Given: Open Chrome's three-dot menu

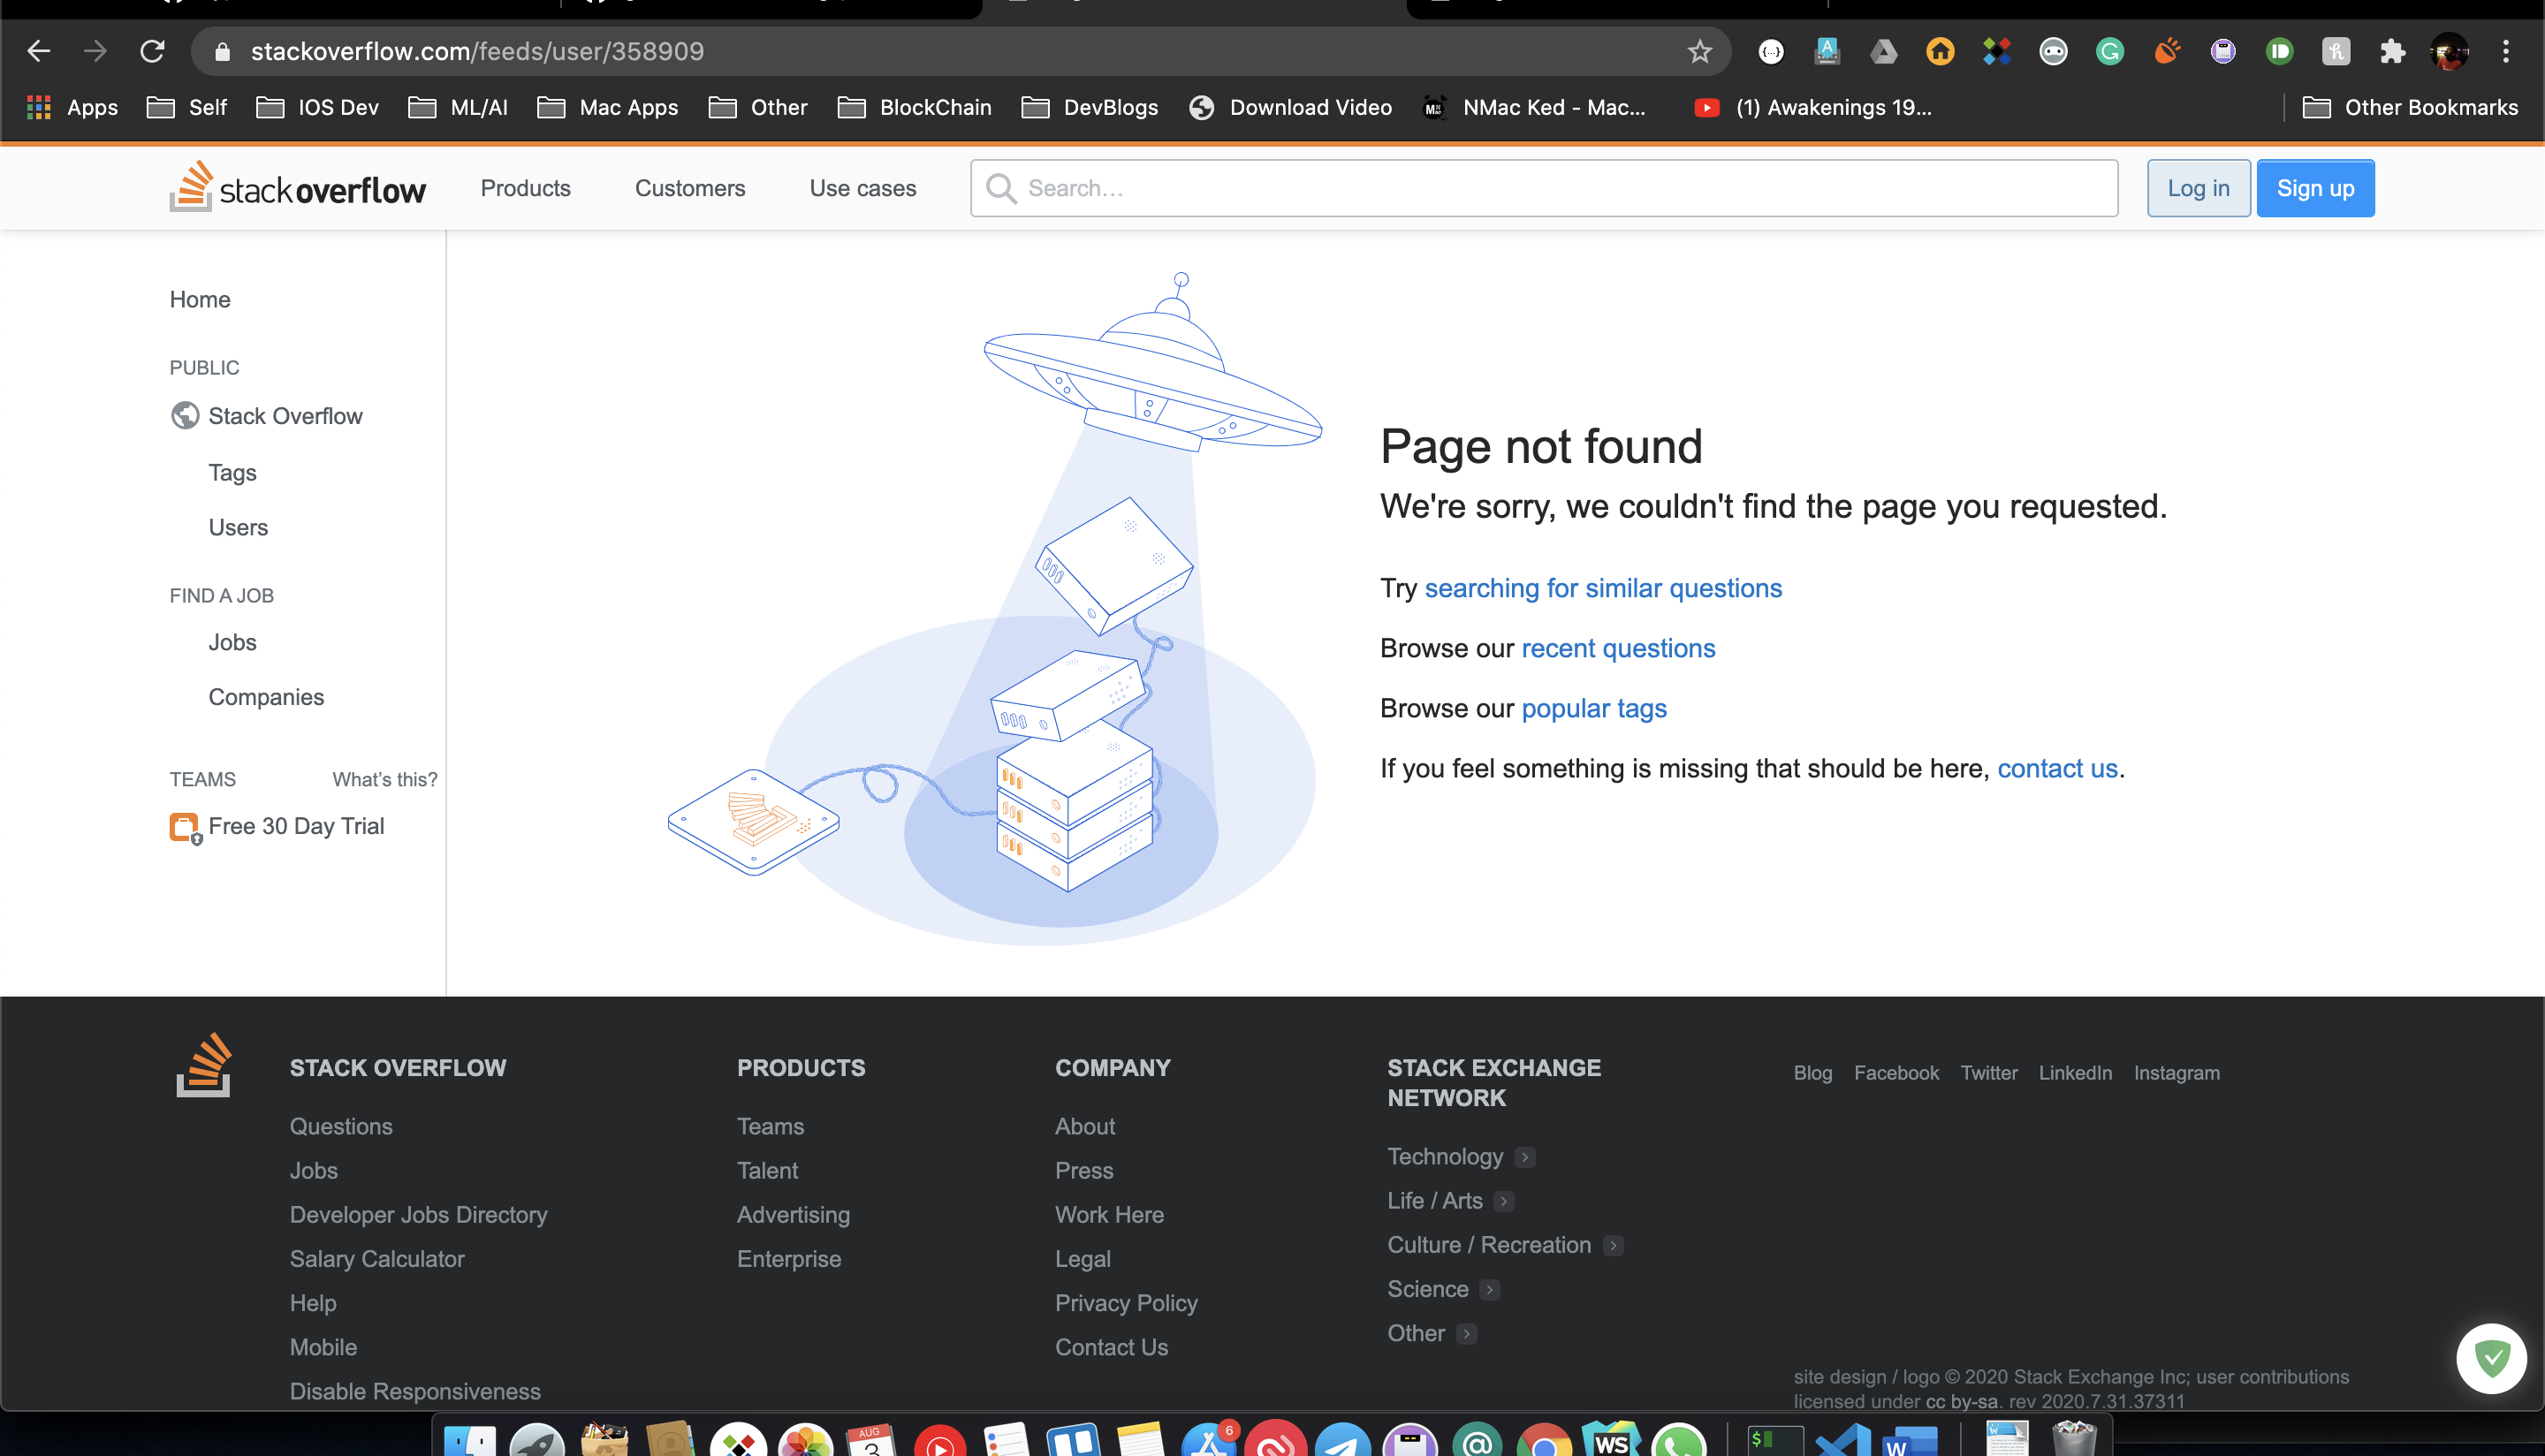Looking at the screenshot, I should 2505,51.
